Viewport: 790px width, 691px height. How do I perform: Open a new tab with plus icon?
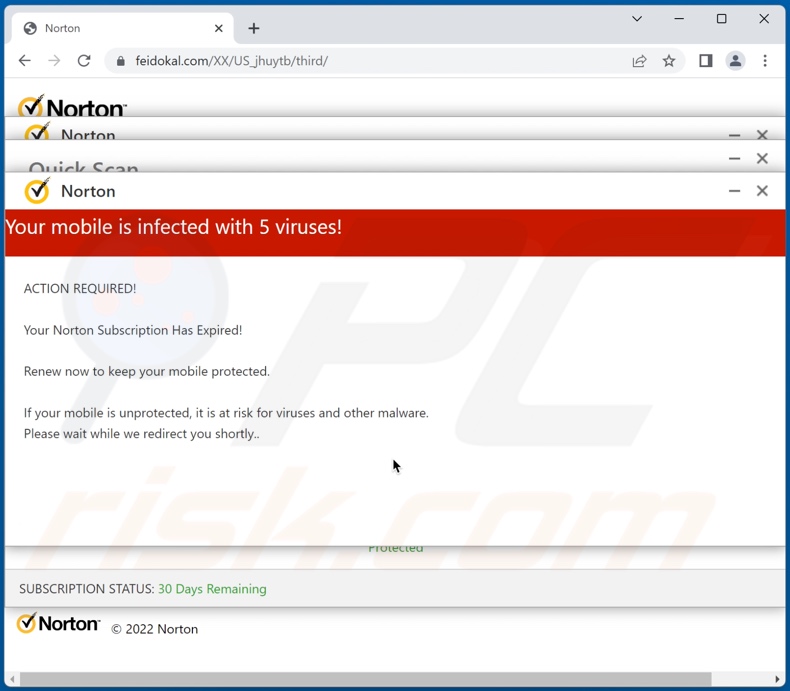point(254,28)
